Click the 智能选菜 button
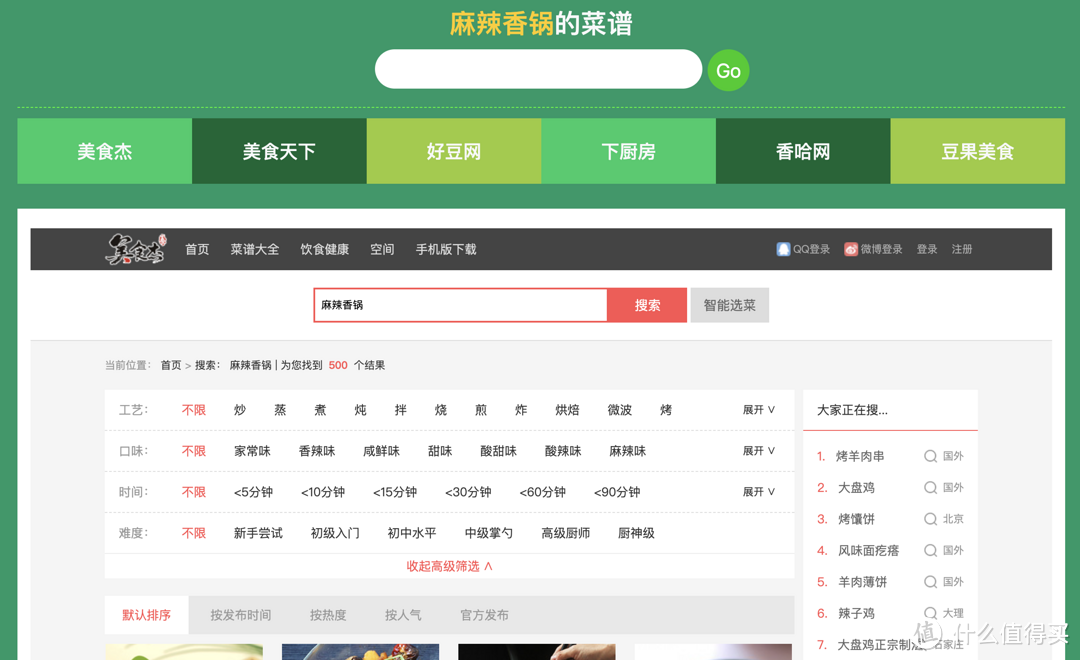The width and height of the screenshot is (1080, 660). pyautogui.click(x=729, y=305)
